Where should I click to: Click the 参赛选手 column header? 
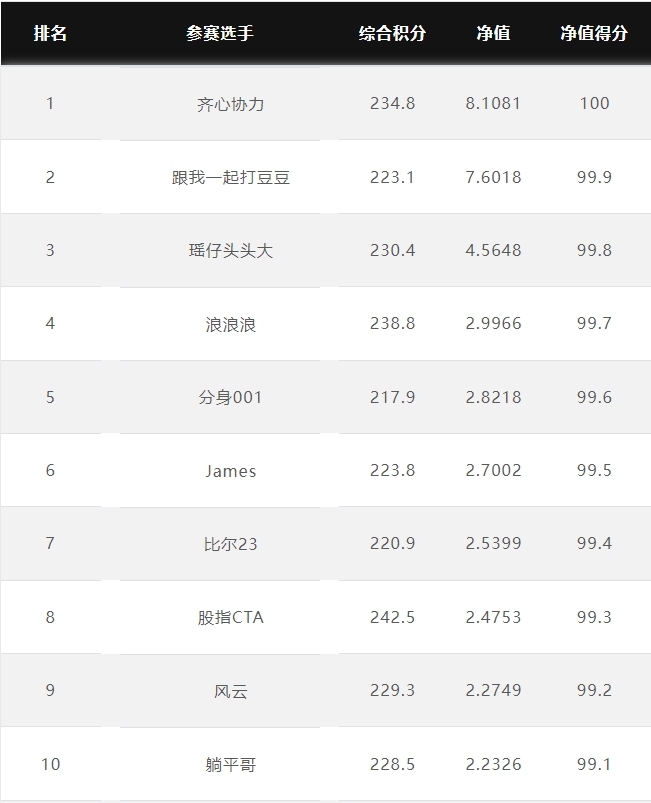pyautogui.click(x=220, y=33)
